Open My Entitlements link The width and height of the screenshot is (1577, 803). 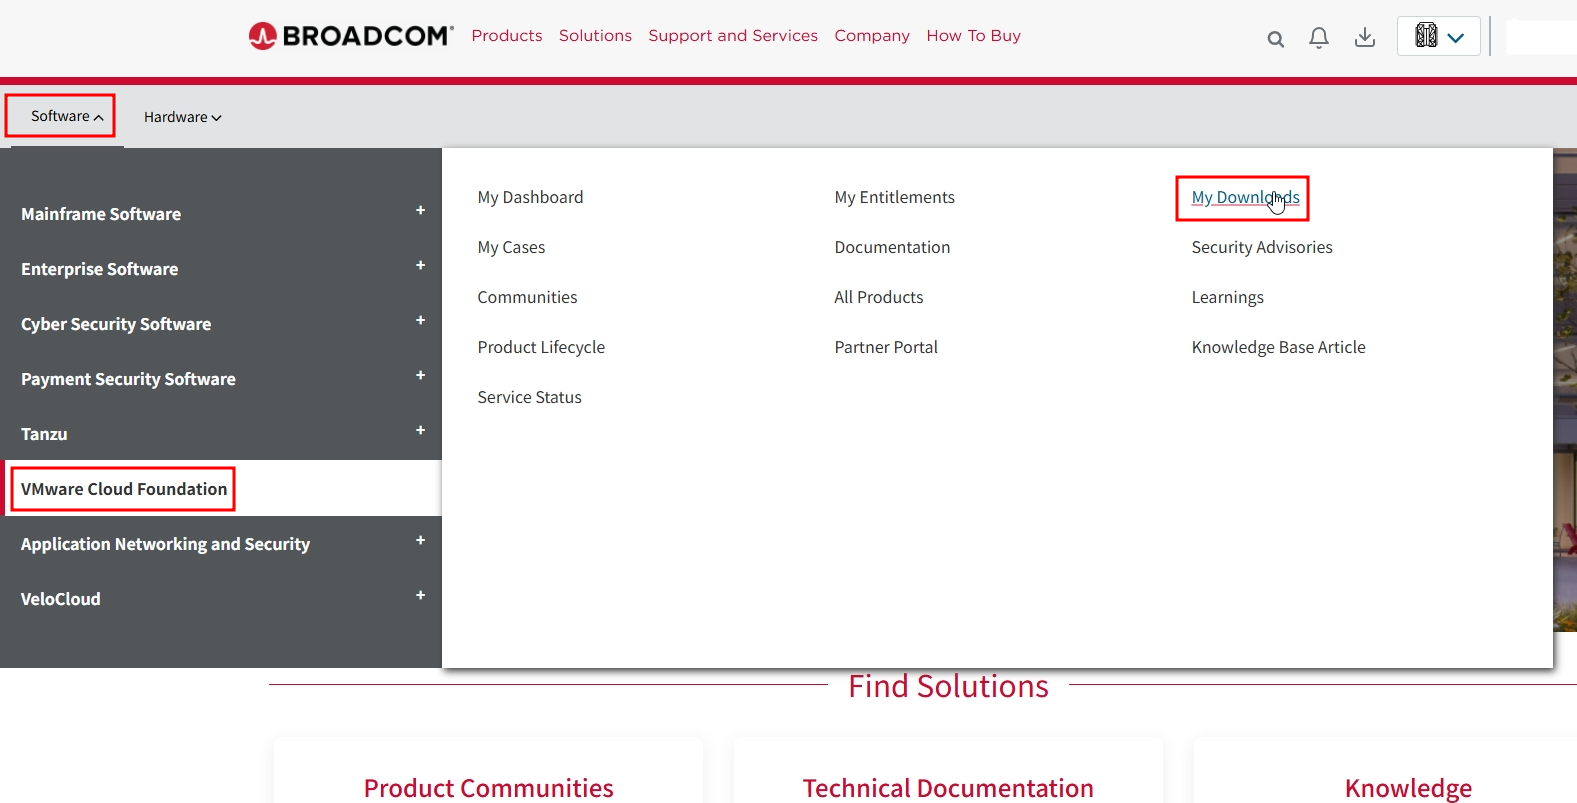click(894, 197)
